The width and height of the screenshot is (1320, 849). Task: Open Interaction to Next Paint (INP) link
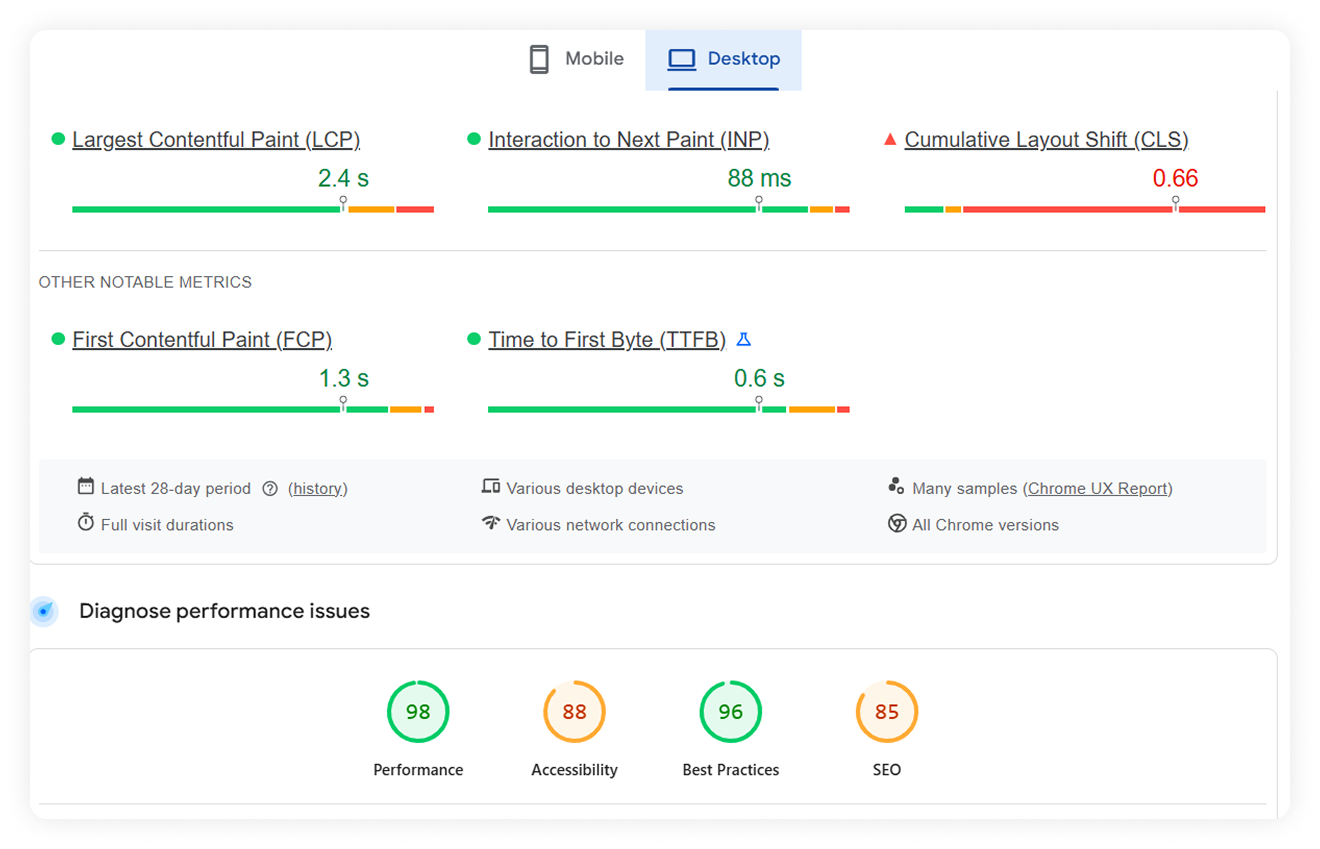click(x=628, y=140)
